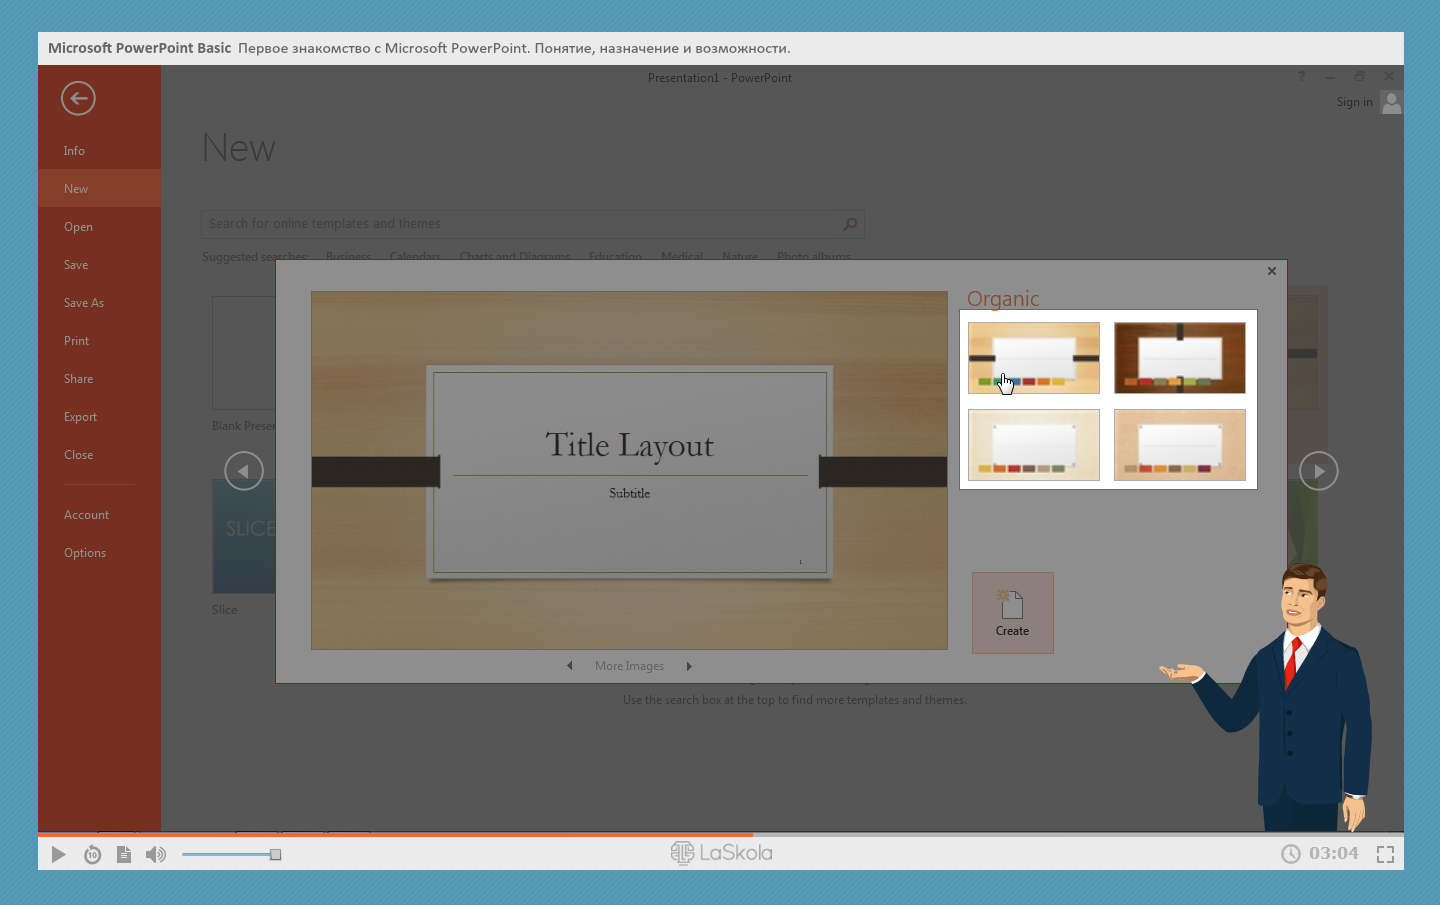Close the Organic template preview dialog

pos(1271,271)
